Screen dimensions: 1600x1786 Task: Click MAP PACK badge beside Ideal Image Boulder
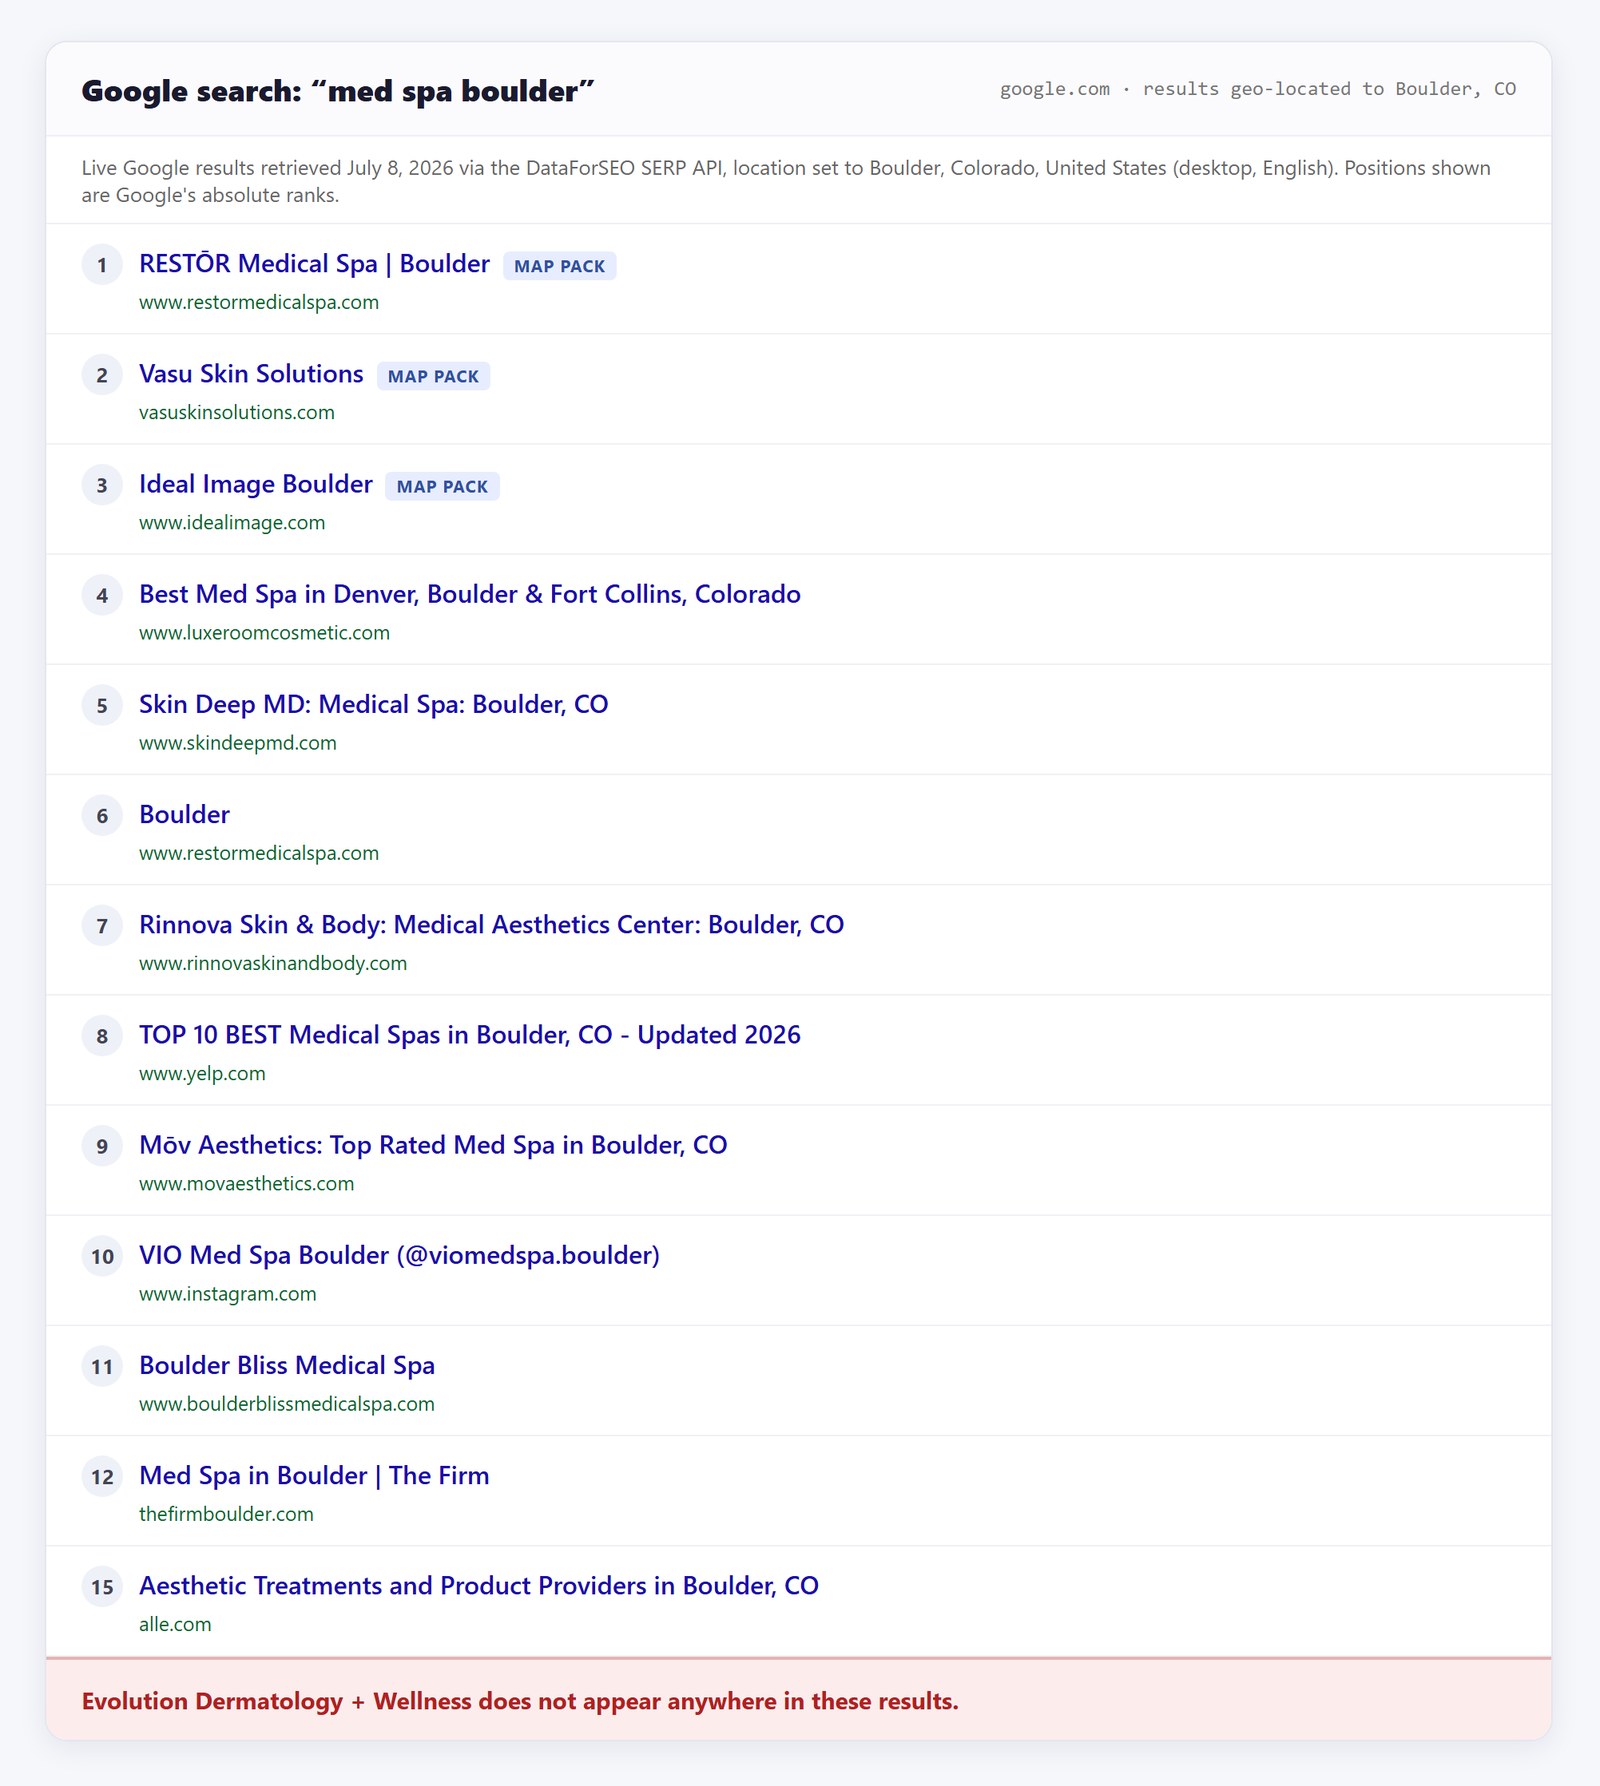pos(442,486)
